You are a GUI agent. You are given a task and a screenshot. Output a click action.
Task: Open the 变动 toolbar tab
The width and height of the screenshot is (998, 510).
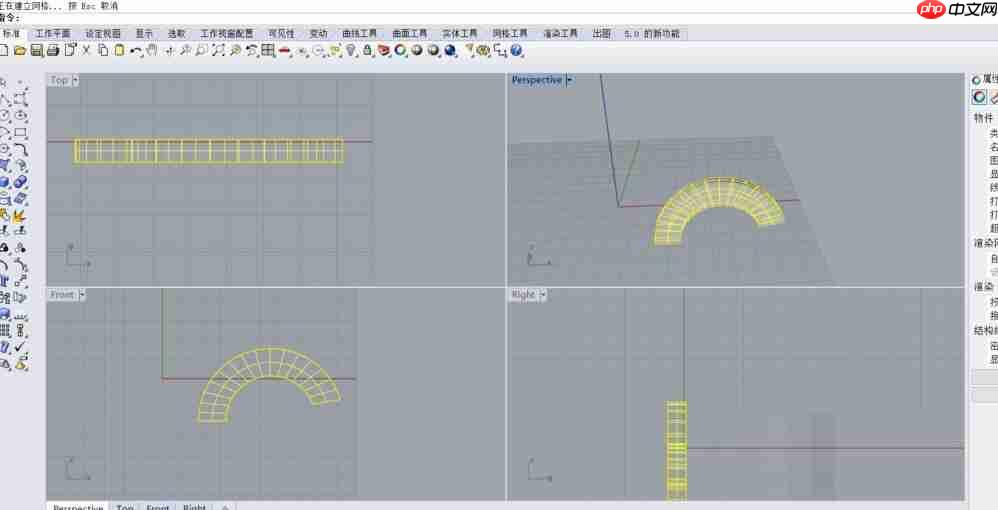tap(318, 34)
